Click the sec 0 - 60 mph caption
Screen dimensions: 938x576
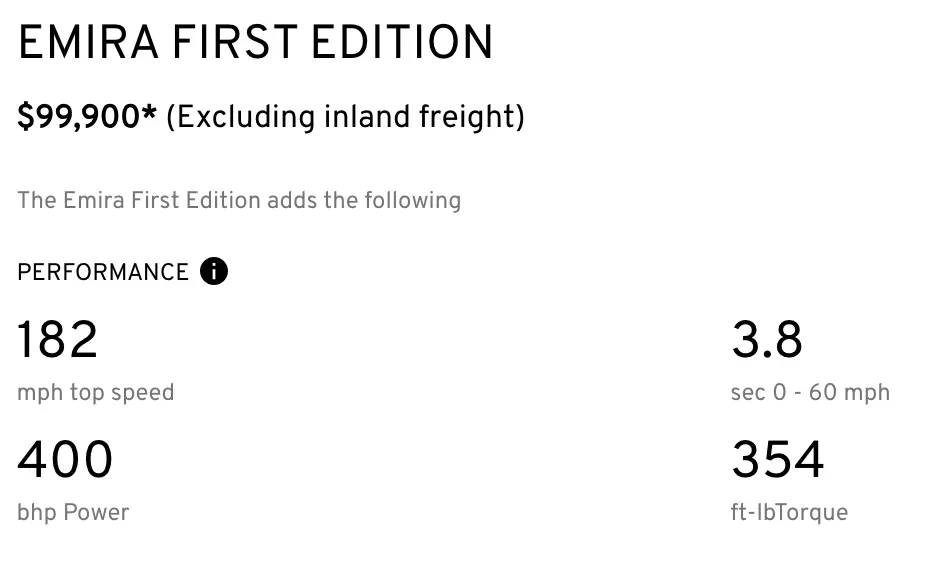(810, 392)
